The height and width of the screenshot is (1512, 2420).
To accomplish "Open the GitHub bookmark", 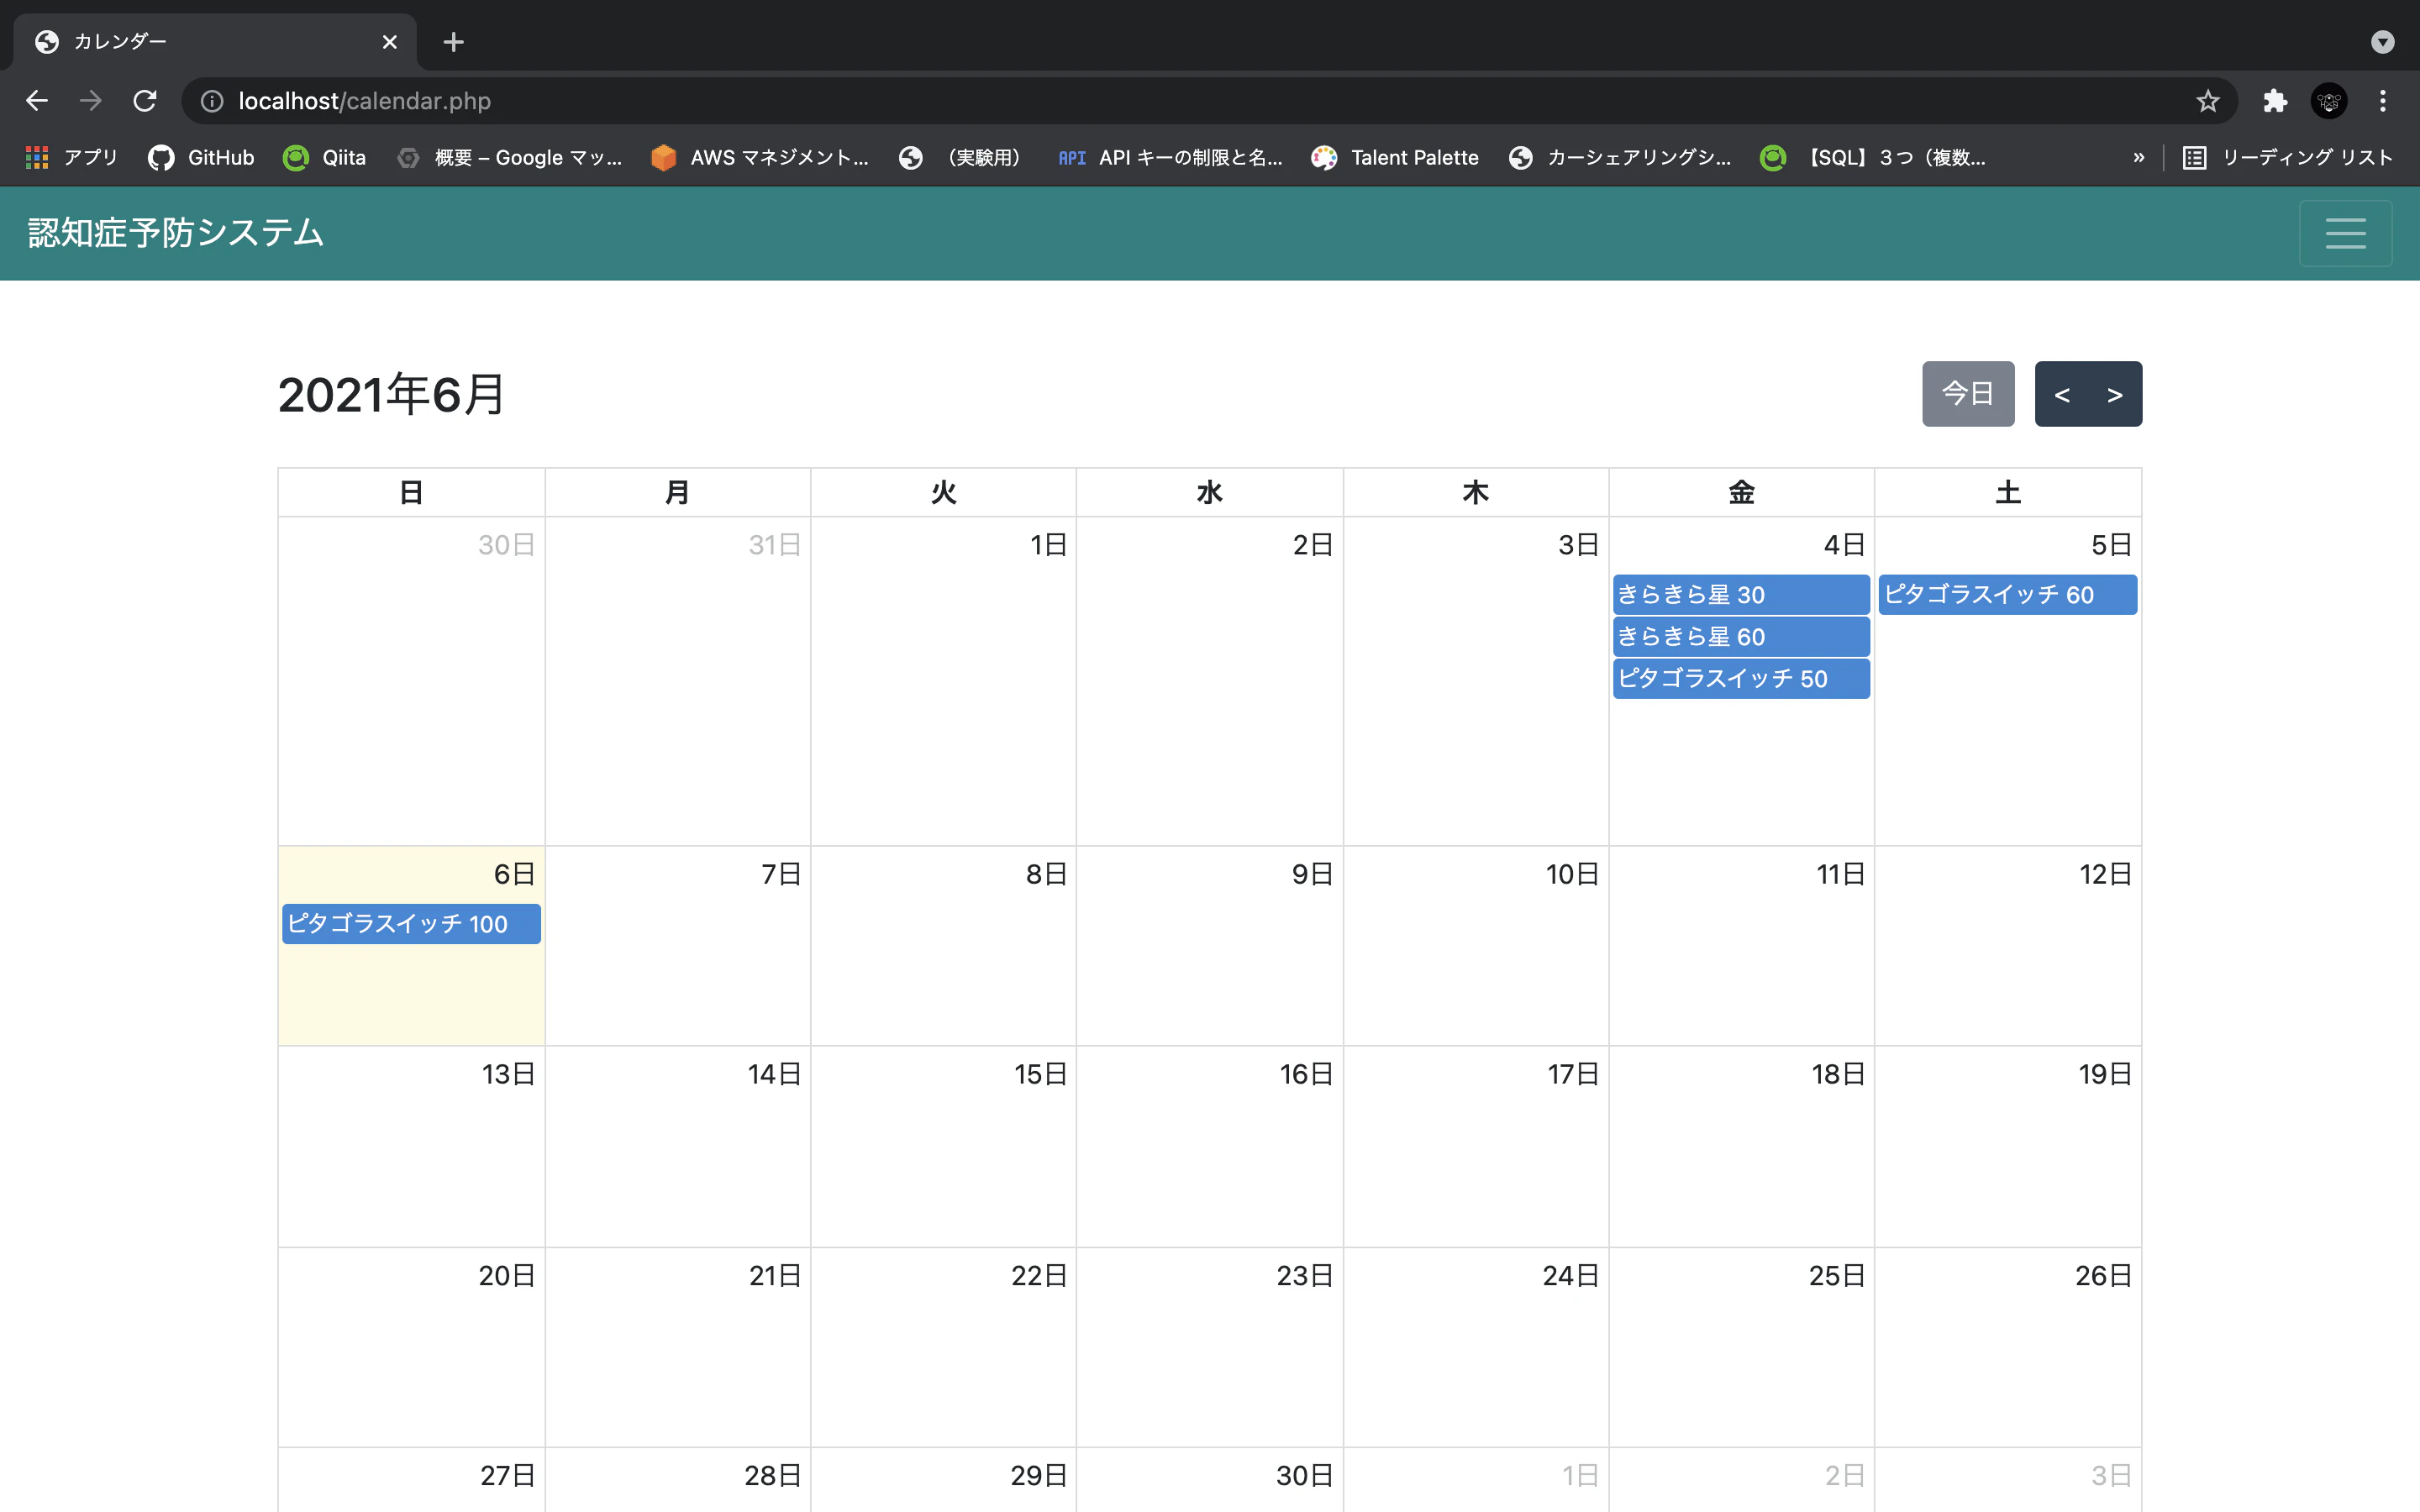I will (x=201, y=157).
